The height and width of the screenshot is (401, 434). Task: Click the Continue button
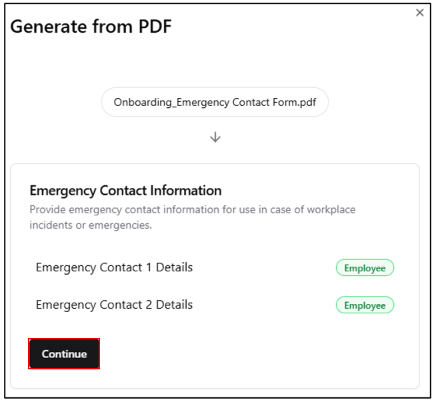[64, 354]
